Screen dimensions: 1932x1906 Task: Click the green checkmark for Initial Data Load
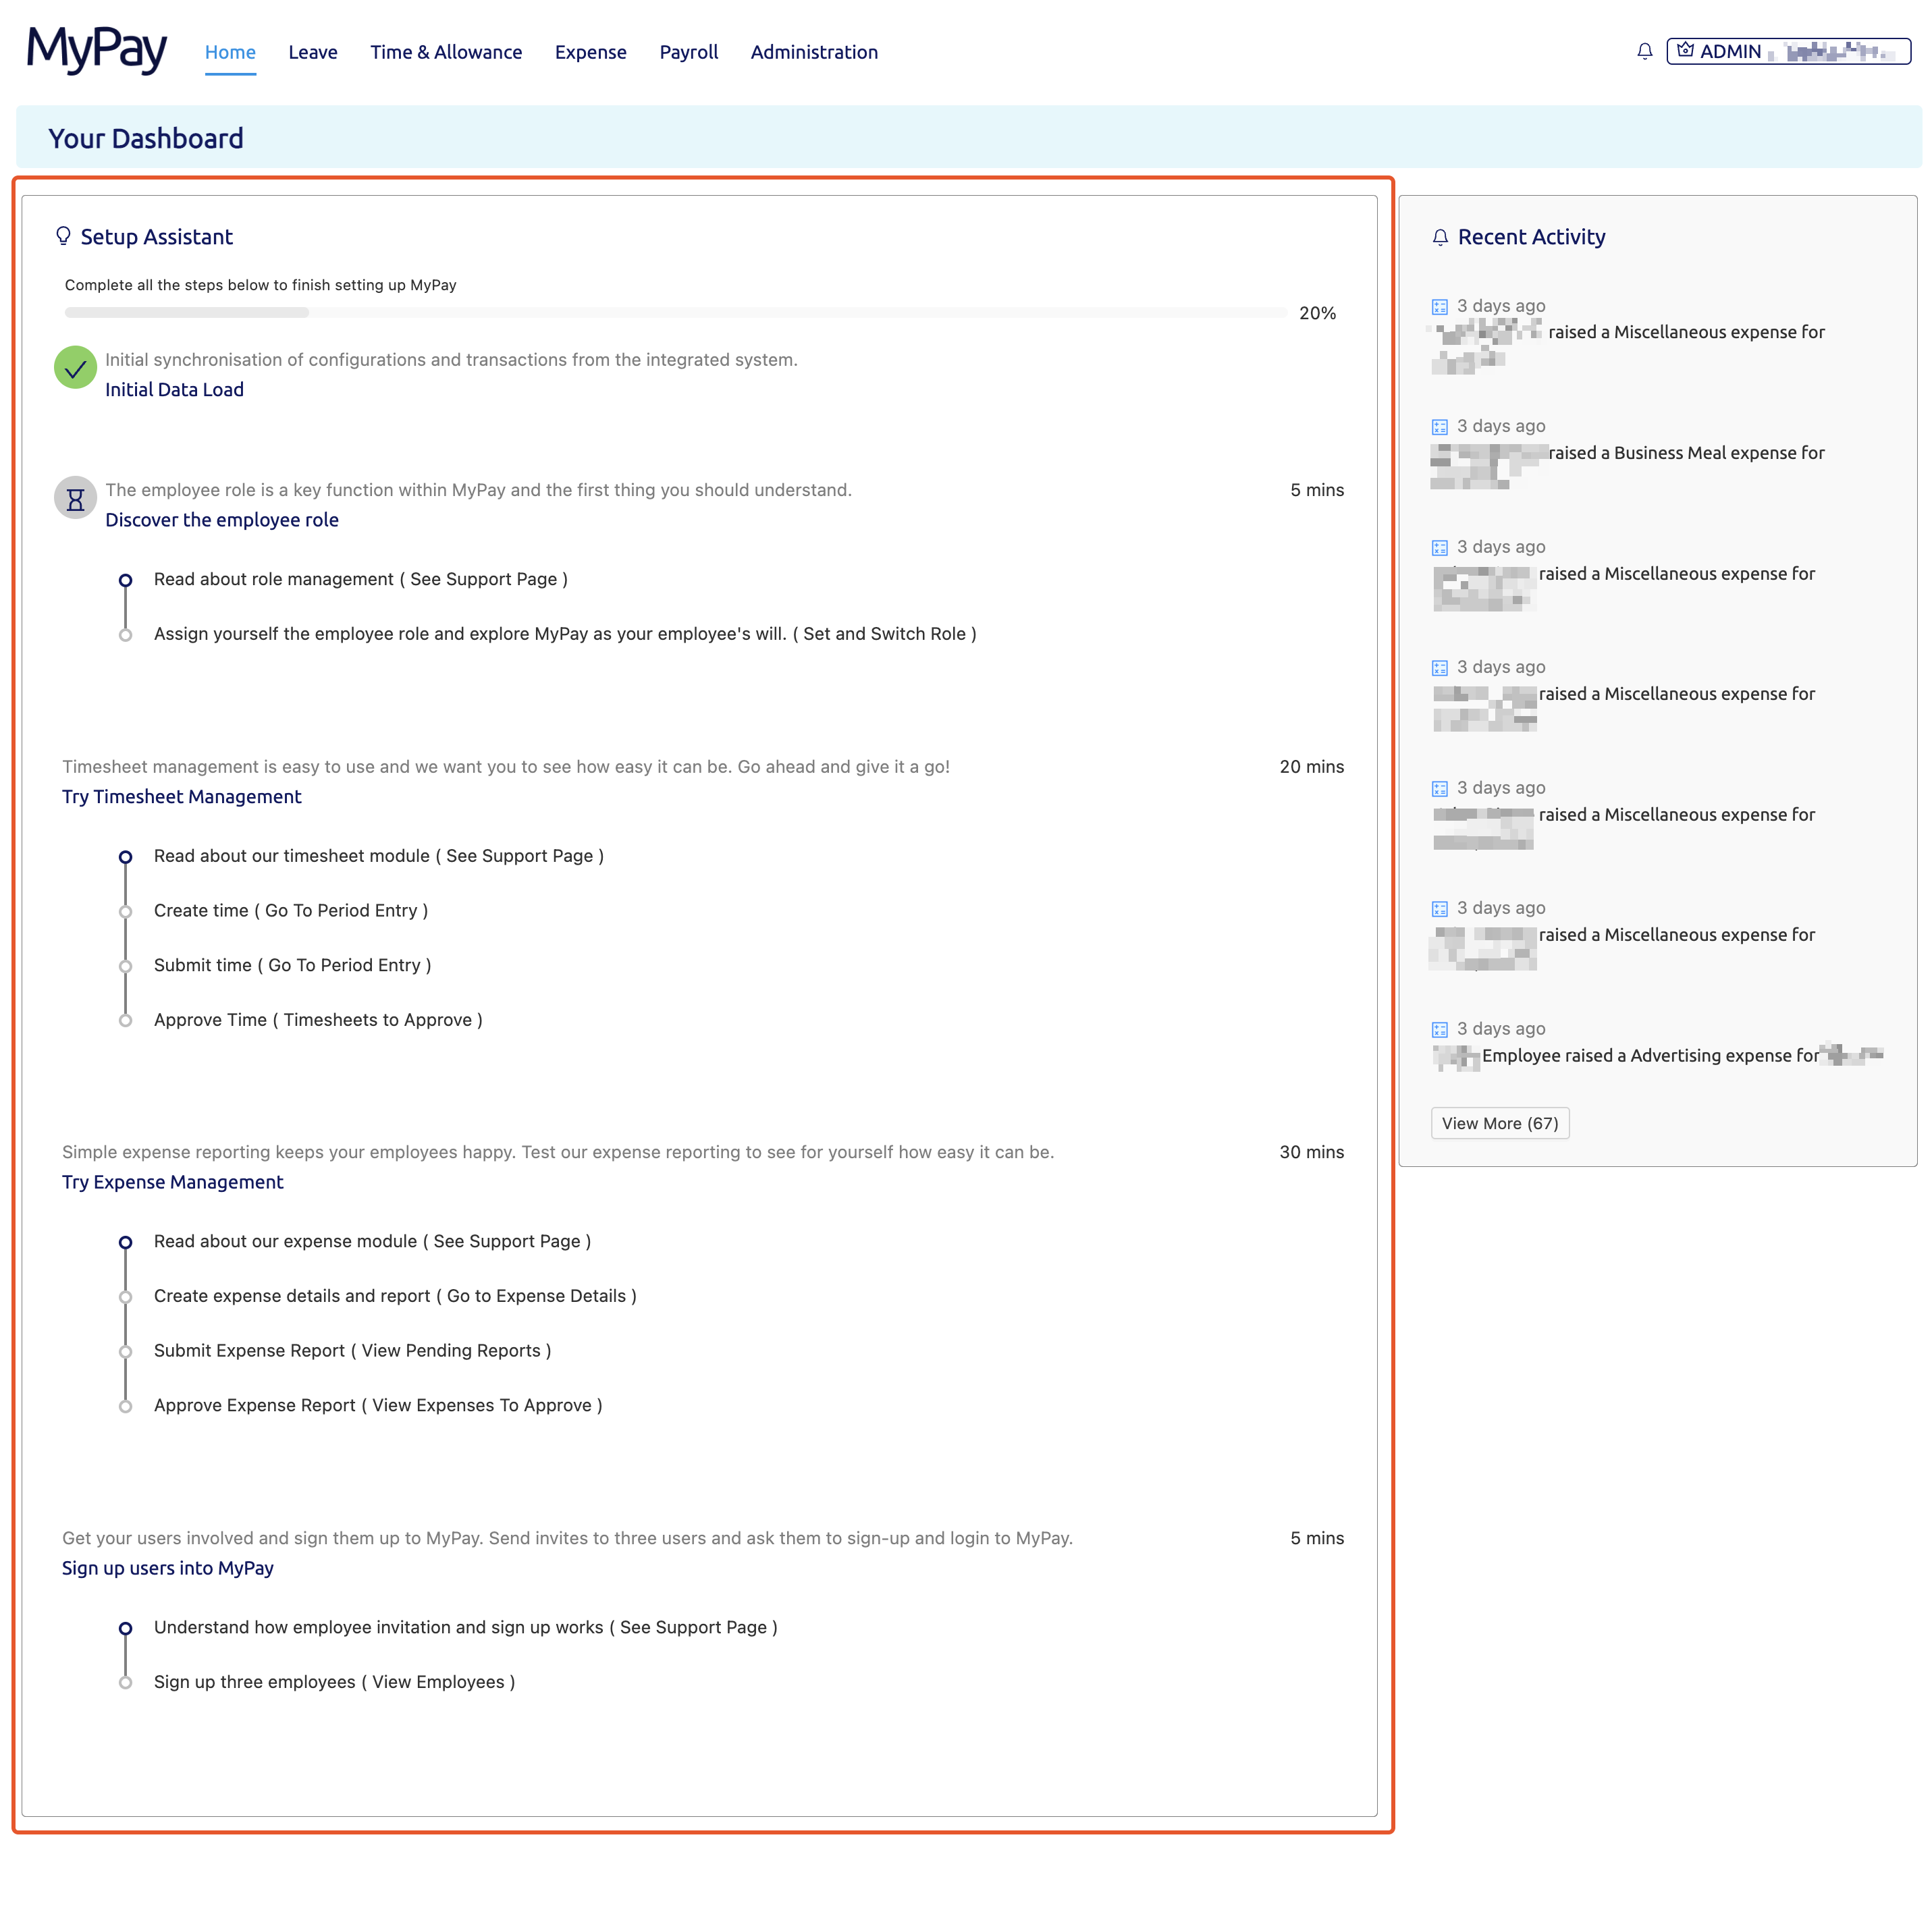point(75,368)
